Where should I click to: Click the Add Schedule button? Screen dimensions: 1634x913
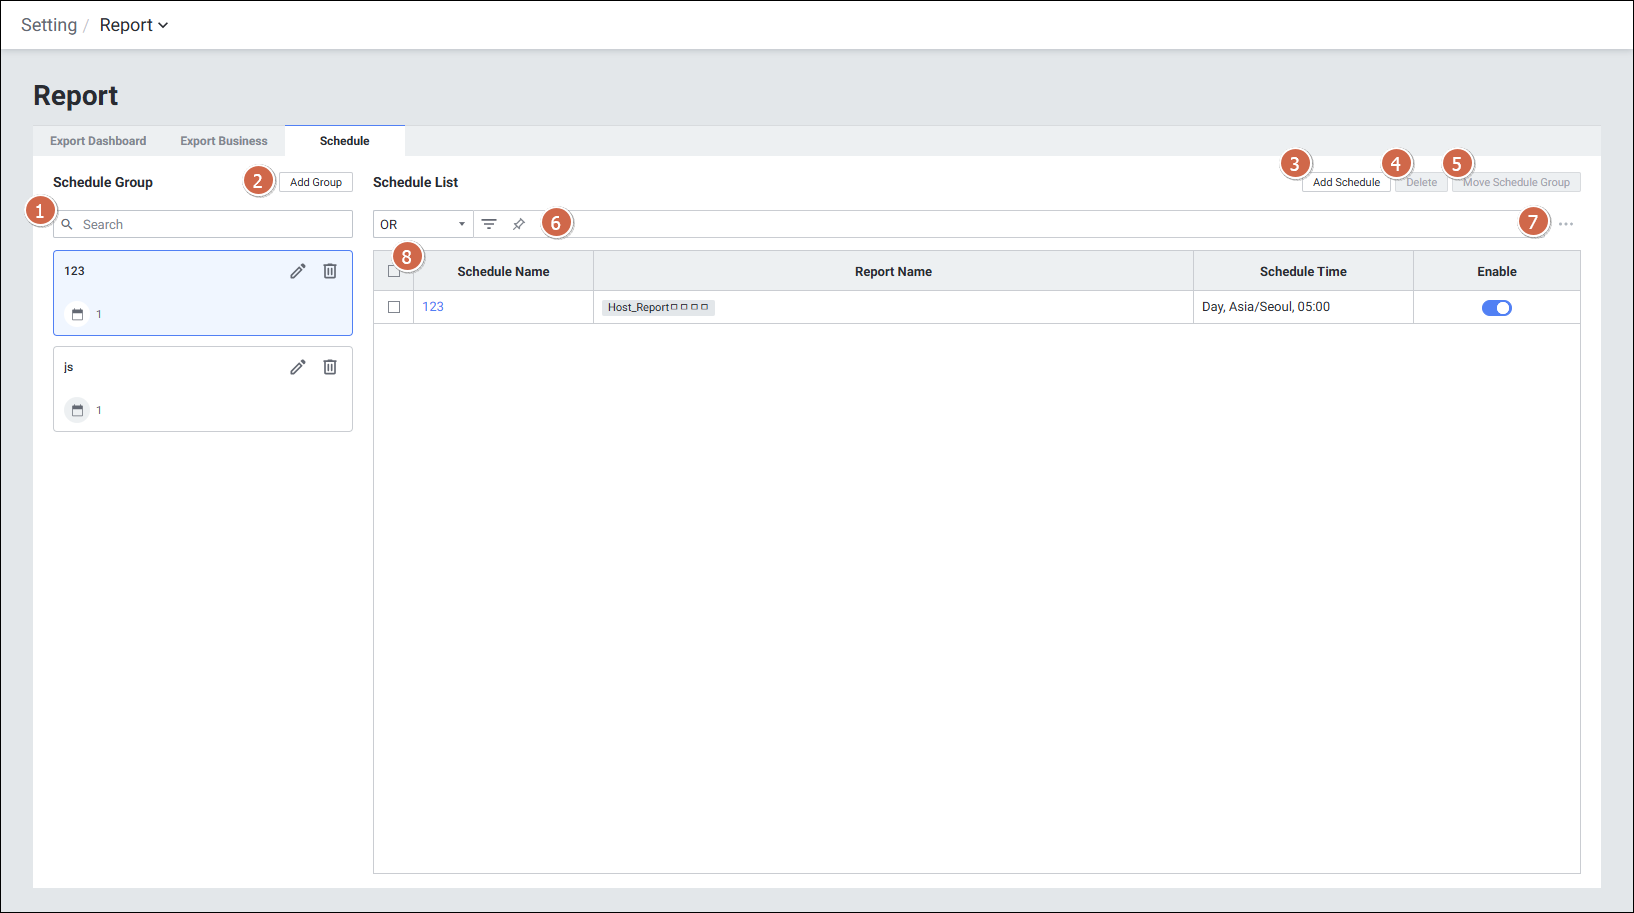[1346, 182]
